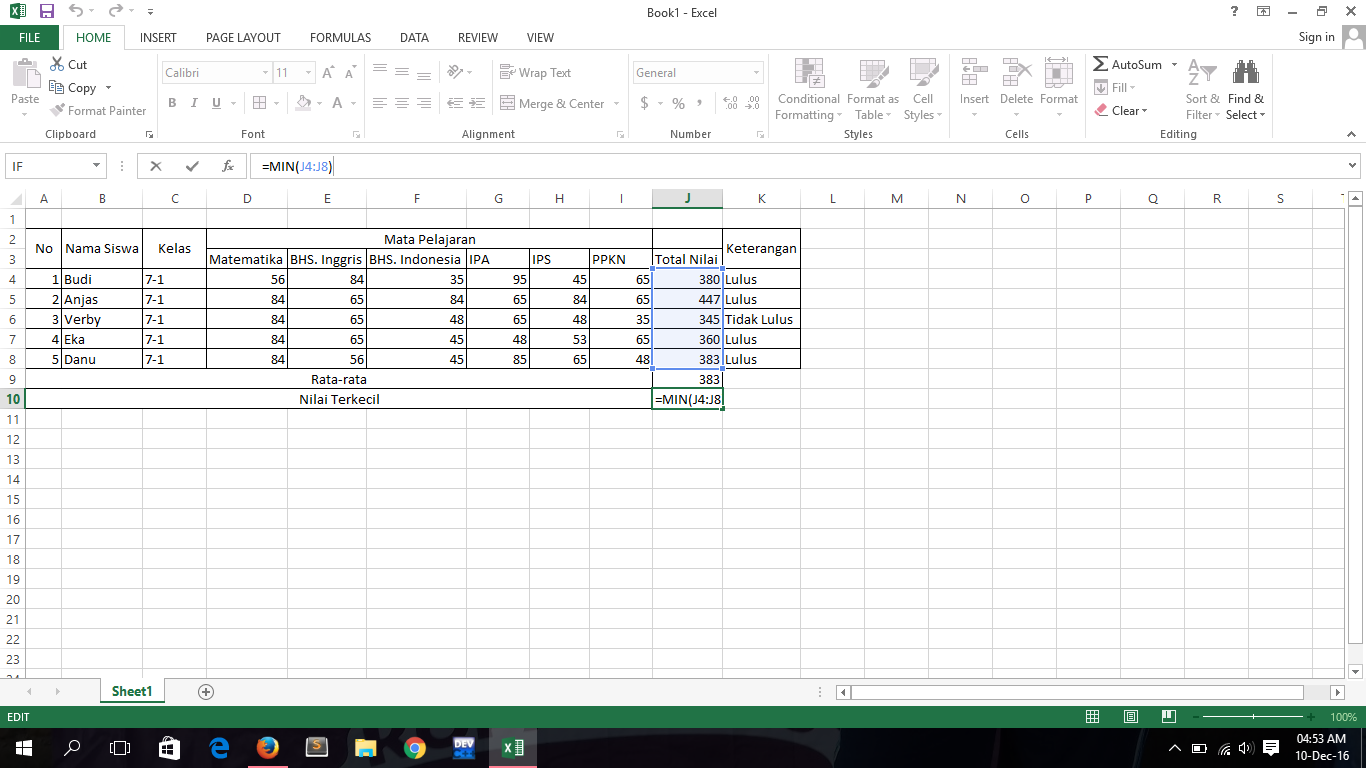Apply the Percent Style number format
The height and width of the screenshot is (768, 1366).
[676, 103]
